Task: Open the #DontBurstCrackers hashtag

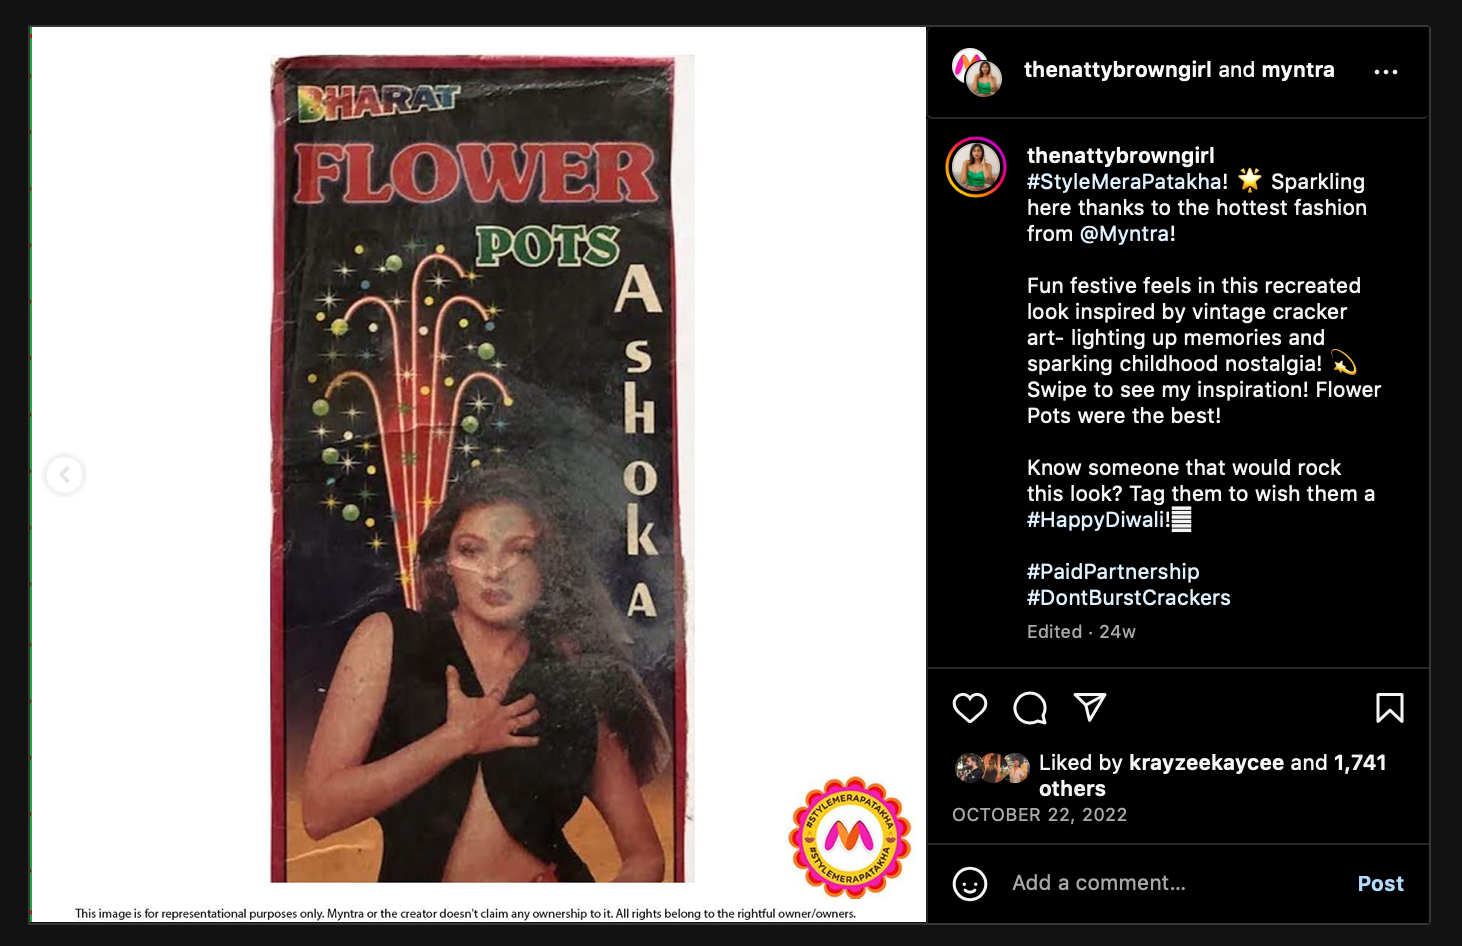Action: click(x=1128, y=598)
